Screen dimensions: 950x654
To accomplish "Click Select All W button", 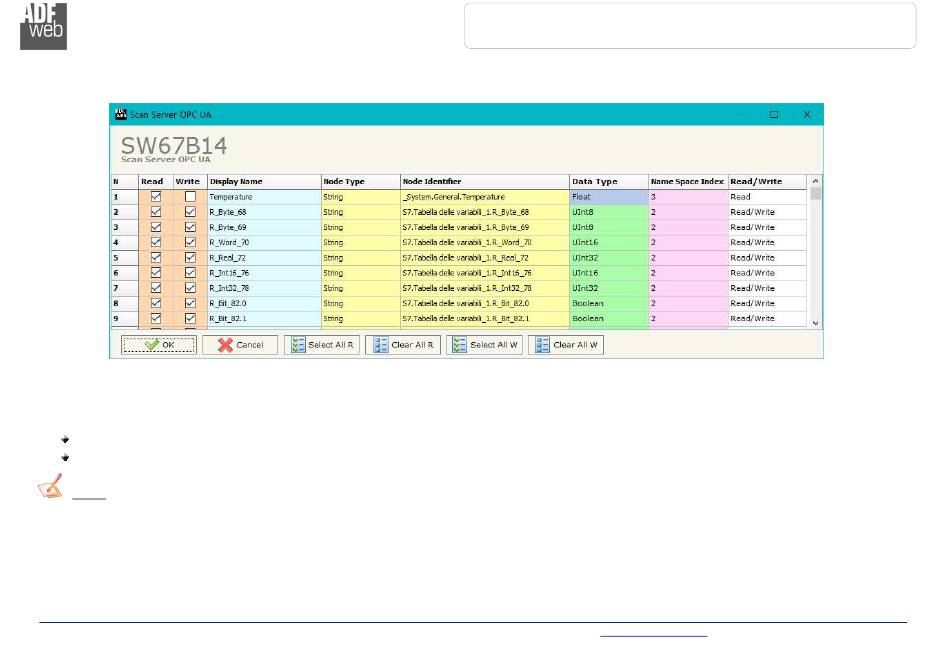I will point(485,345).
